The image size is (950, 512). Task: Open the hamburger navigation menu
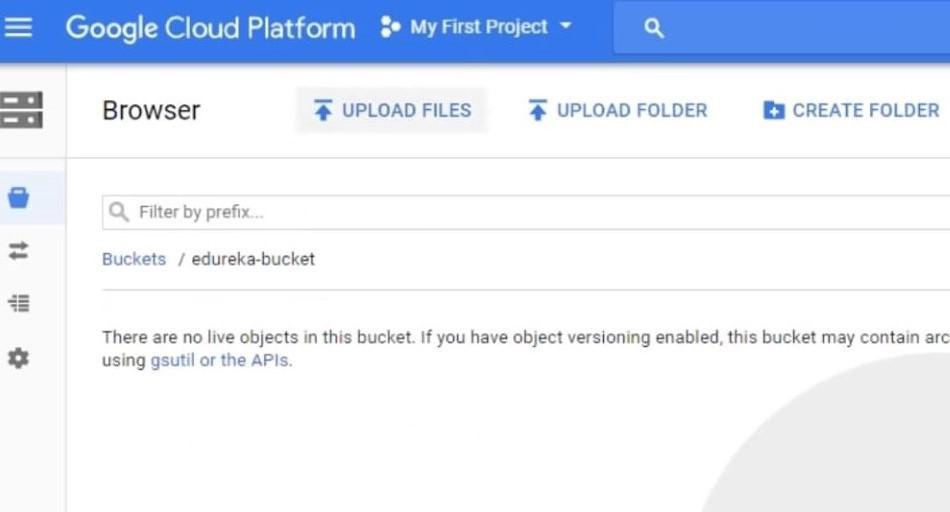(19, 27)
